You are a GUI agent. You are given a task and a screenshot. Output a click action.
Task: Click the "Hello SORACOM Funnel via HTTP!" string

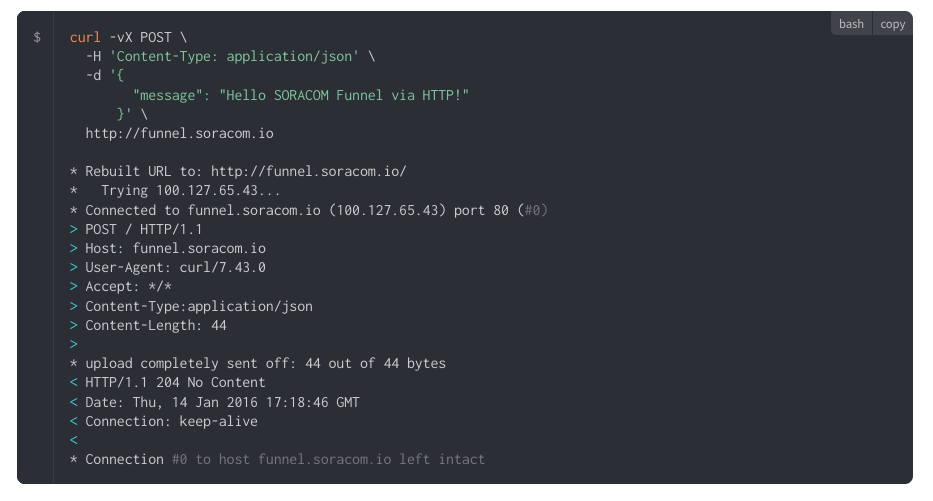coord(346,94)
